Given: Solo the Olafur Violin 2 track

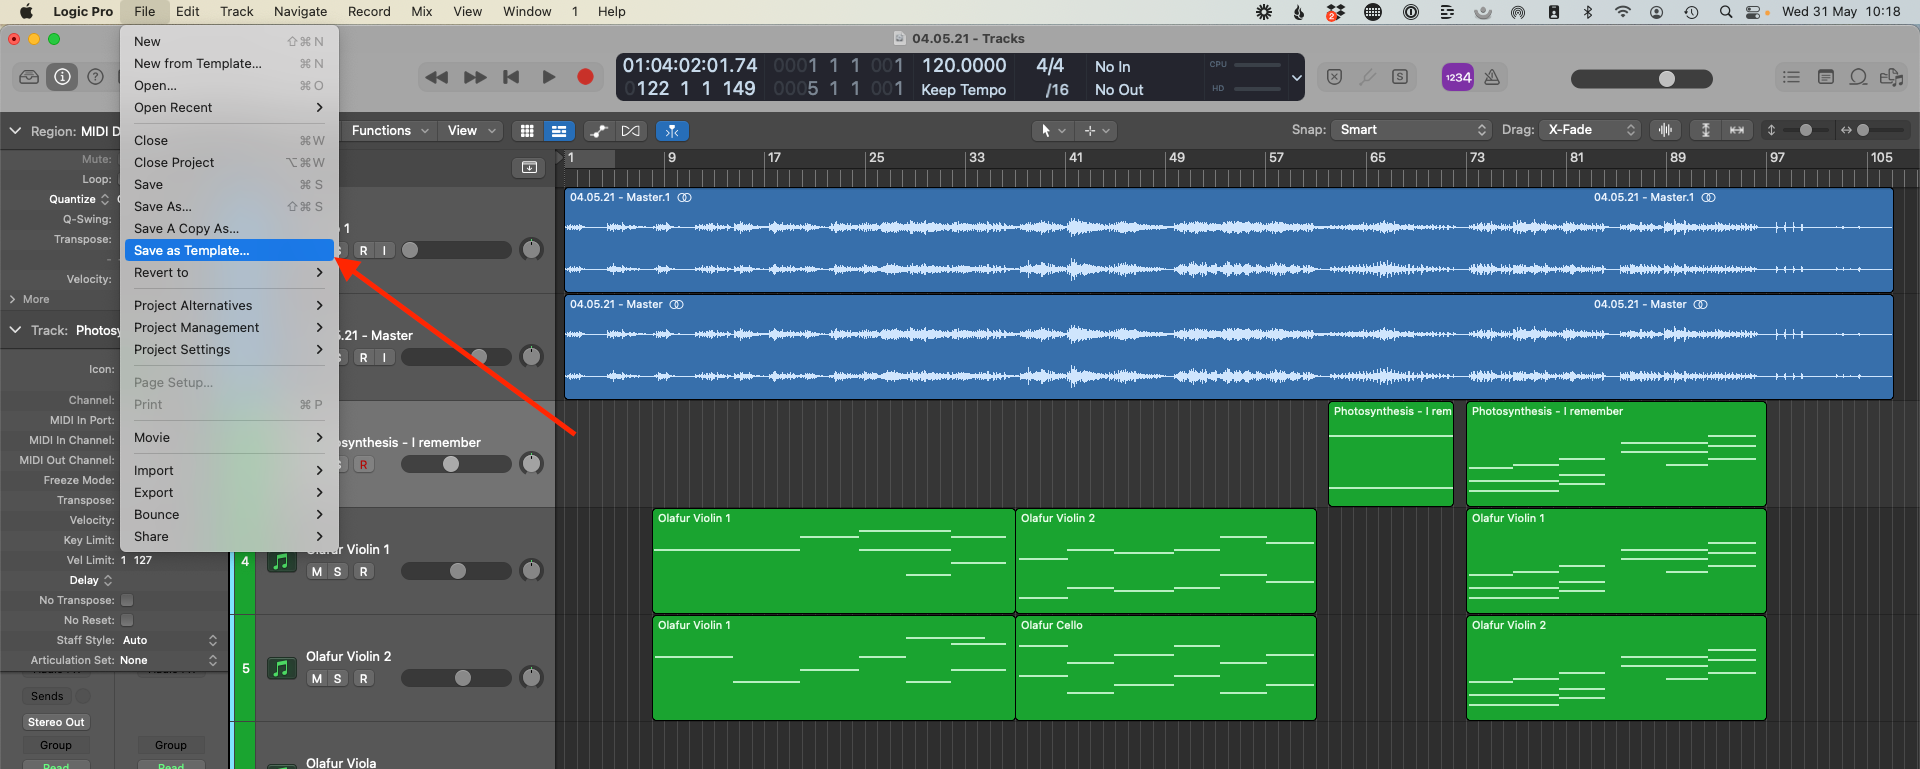Looking at the screenshot, I should pos(338,679).
